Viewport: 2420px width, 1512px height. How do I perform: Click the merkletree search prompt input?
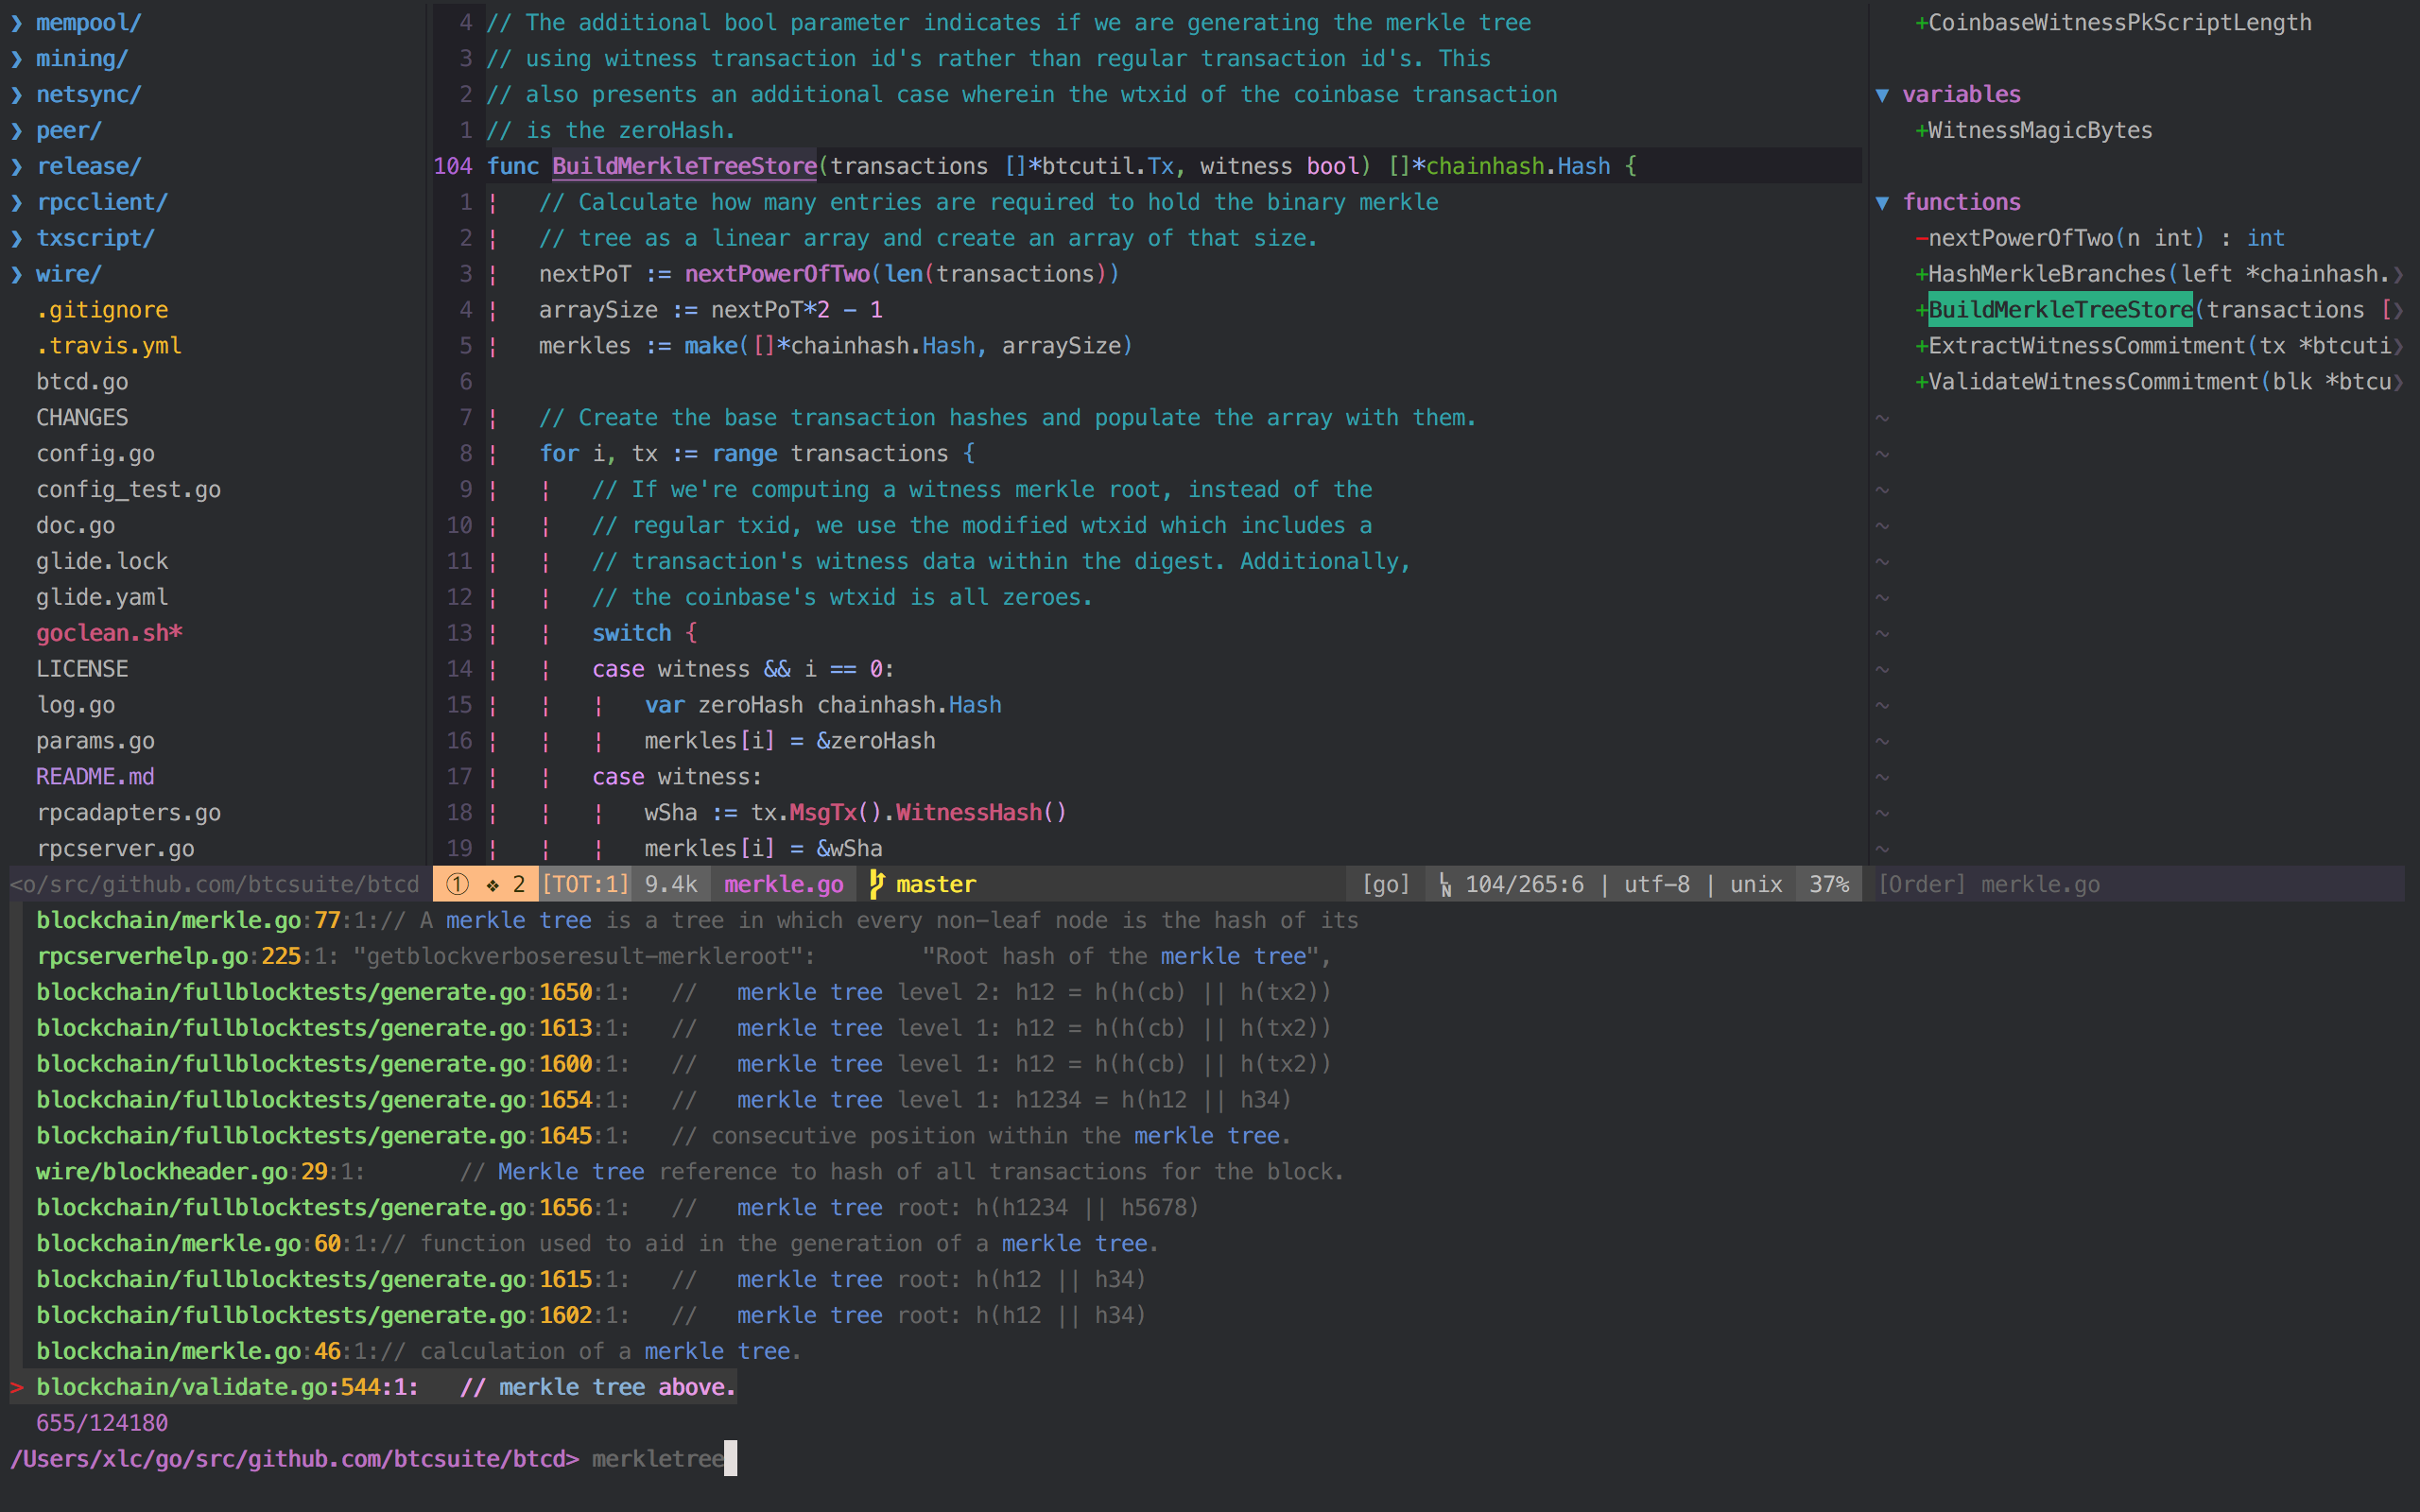tap(658, 1459)
